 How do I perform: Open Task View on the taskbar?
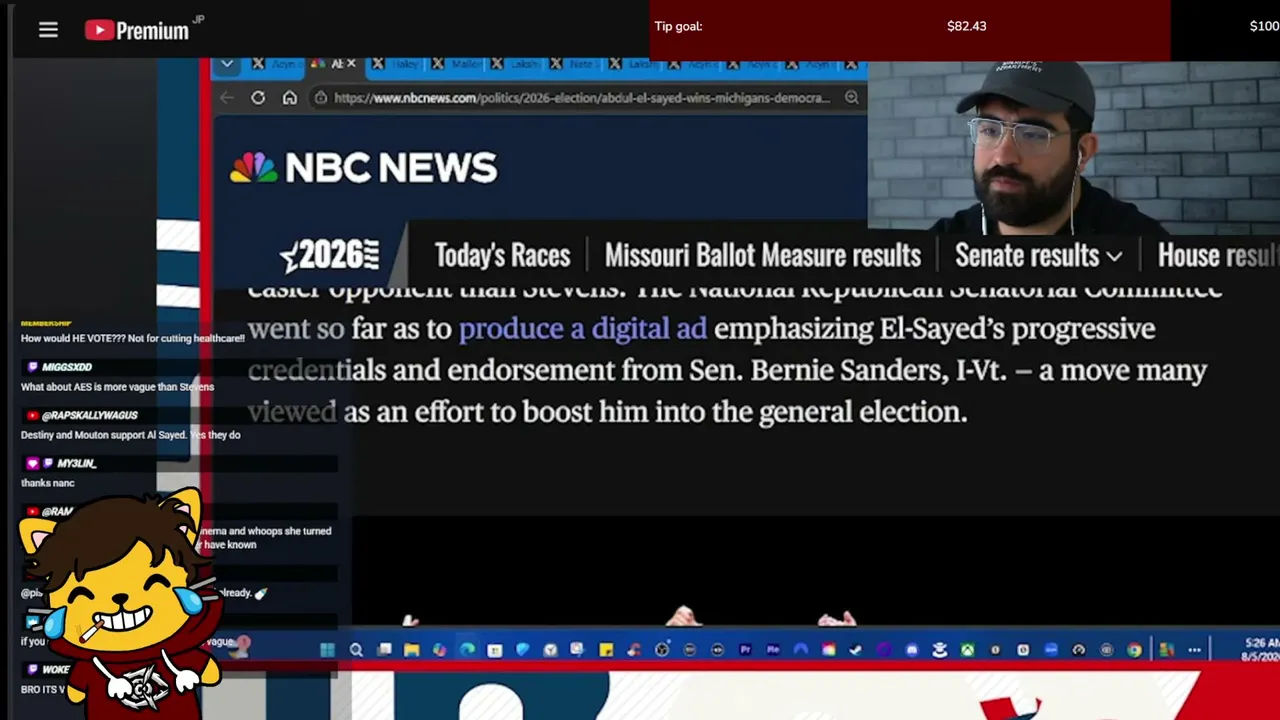[x=384, y=650]
